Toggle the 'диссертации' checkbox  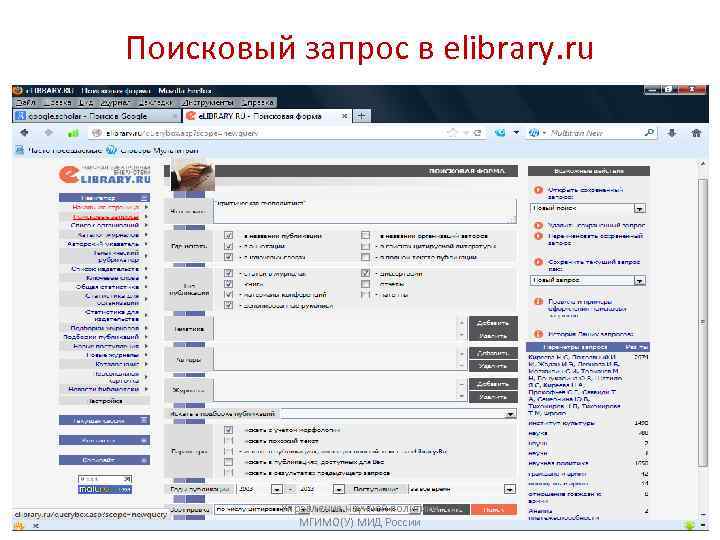365,273
